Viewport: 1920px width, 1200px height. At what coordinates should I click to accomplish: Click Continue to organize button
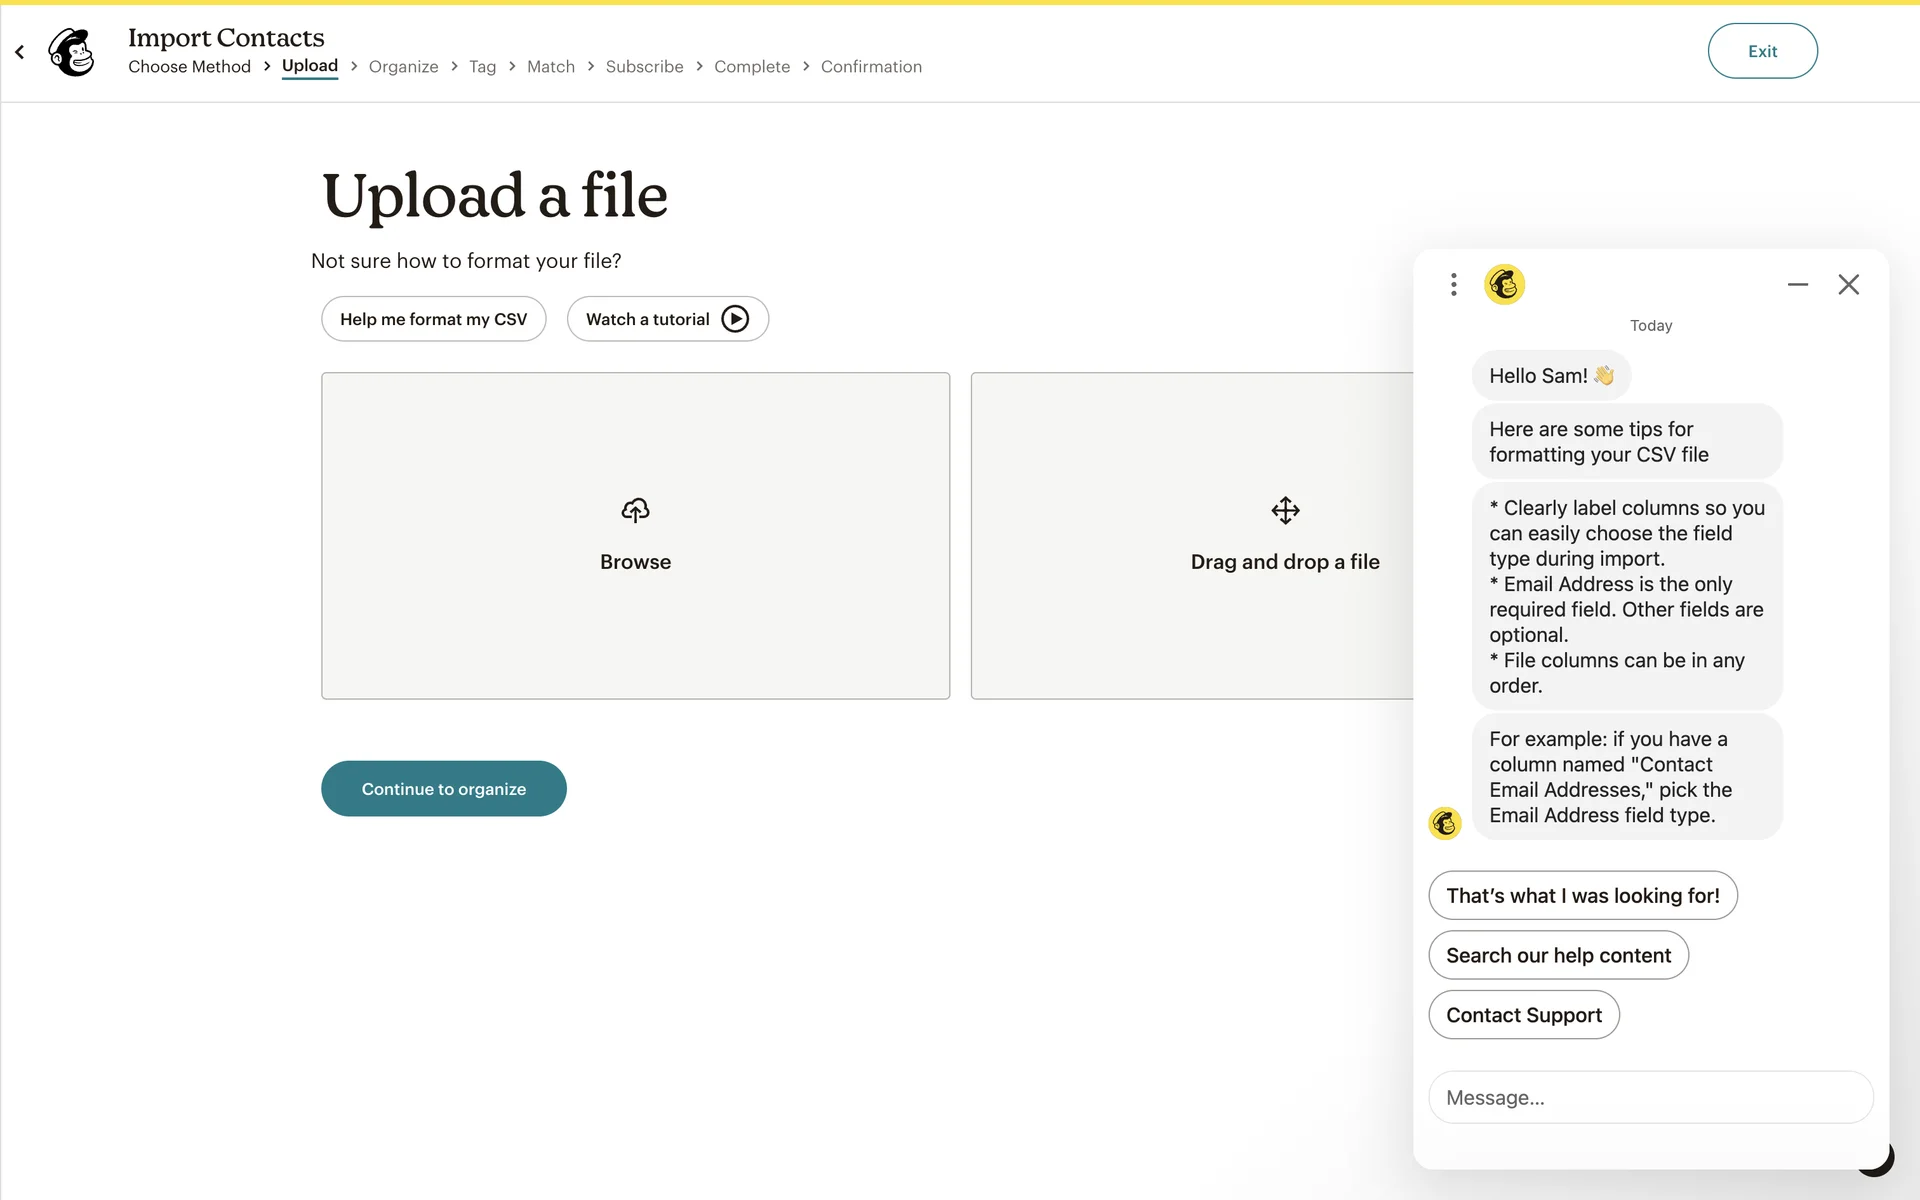pos(443,789)
